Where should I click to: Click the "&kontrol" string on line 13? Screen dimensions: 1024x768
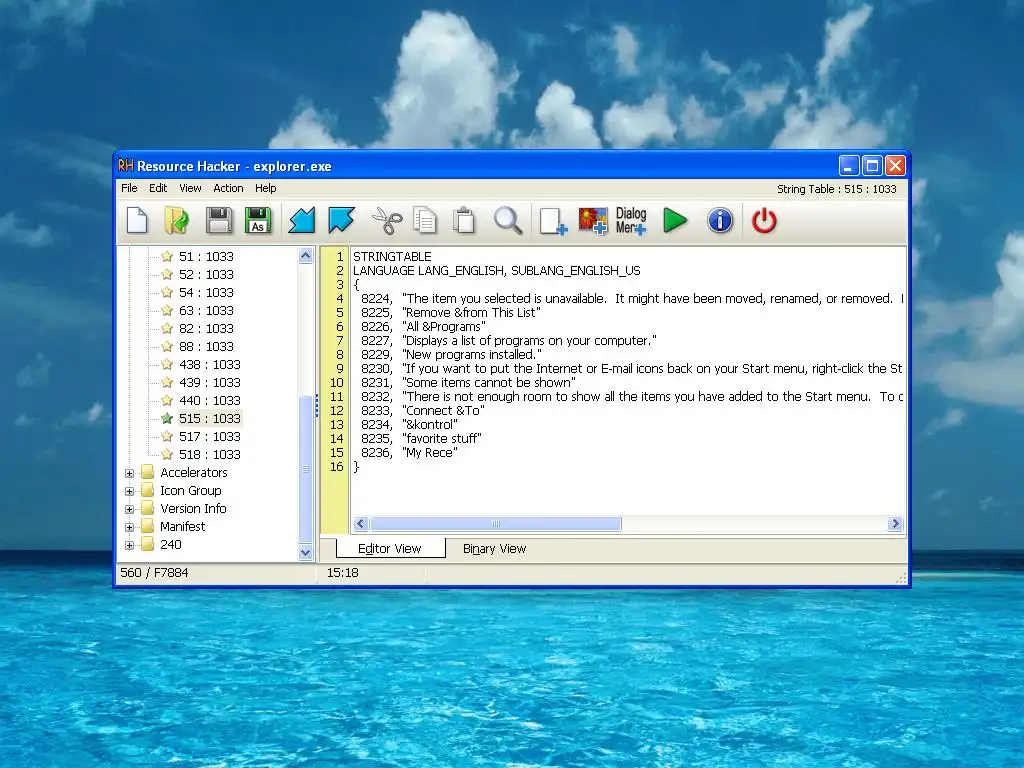[x=430, y=424]
